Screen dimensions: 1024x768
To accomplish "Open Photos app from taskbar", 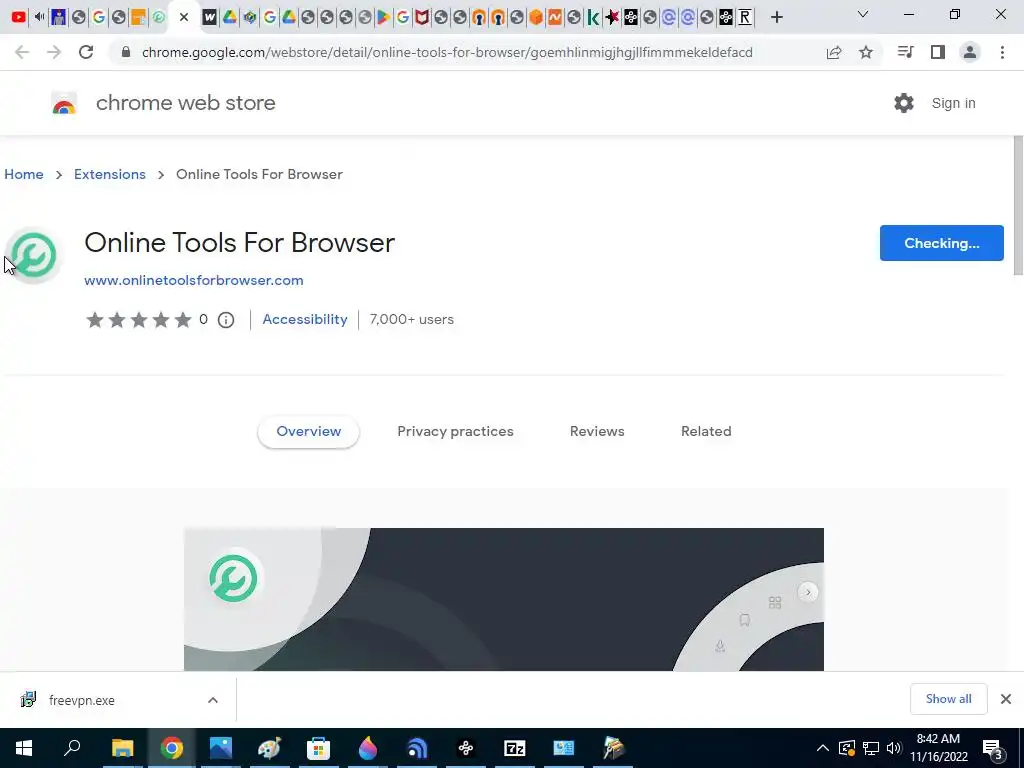I will 221,748.
